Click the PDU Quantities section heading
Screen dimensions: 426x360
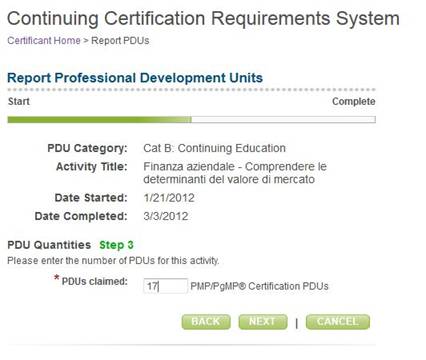pos(49,245)
